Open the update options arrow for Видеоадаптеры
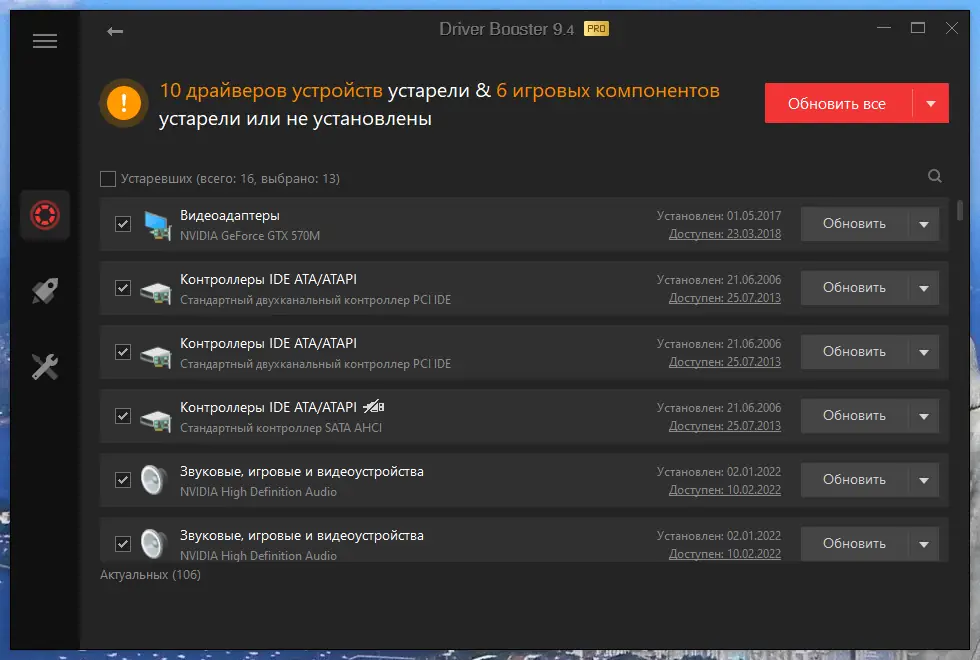This screenshot has width=980, height=660. click(924, 224)
